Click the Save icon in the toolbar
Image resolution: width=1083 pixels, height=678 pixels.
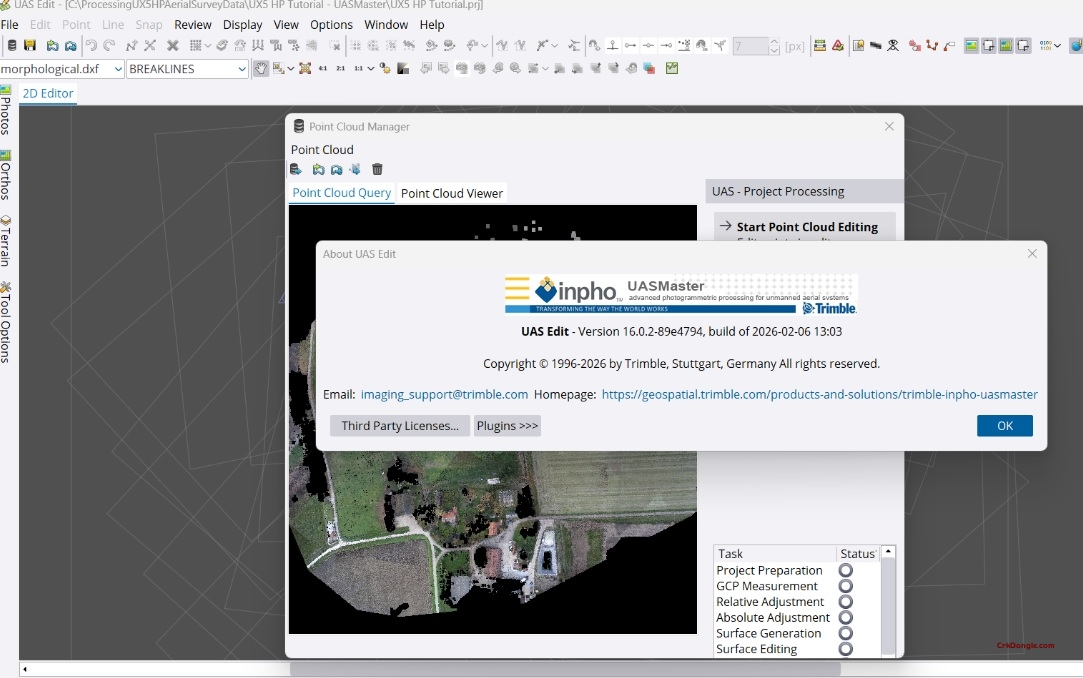[x=31, y=45]
